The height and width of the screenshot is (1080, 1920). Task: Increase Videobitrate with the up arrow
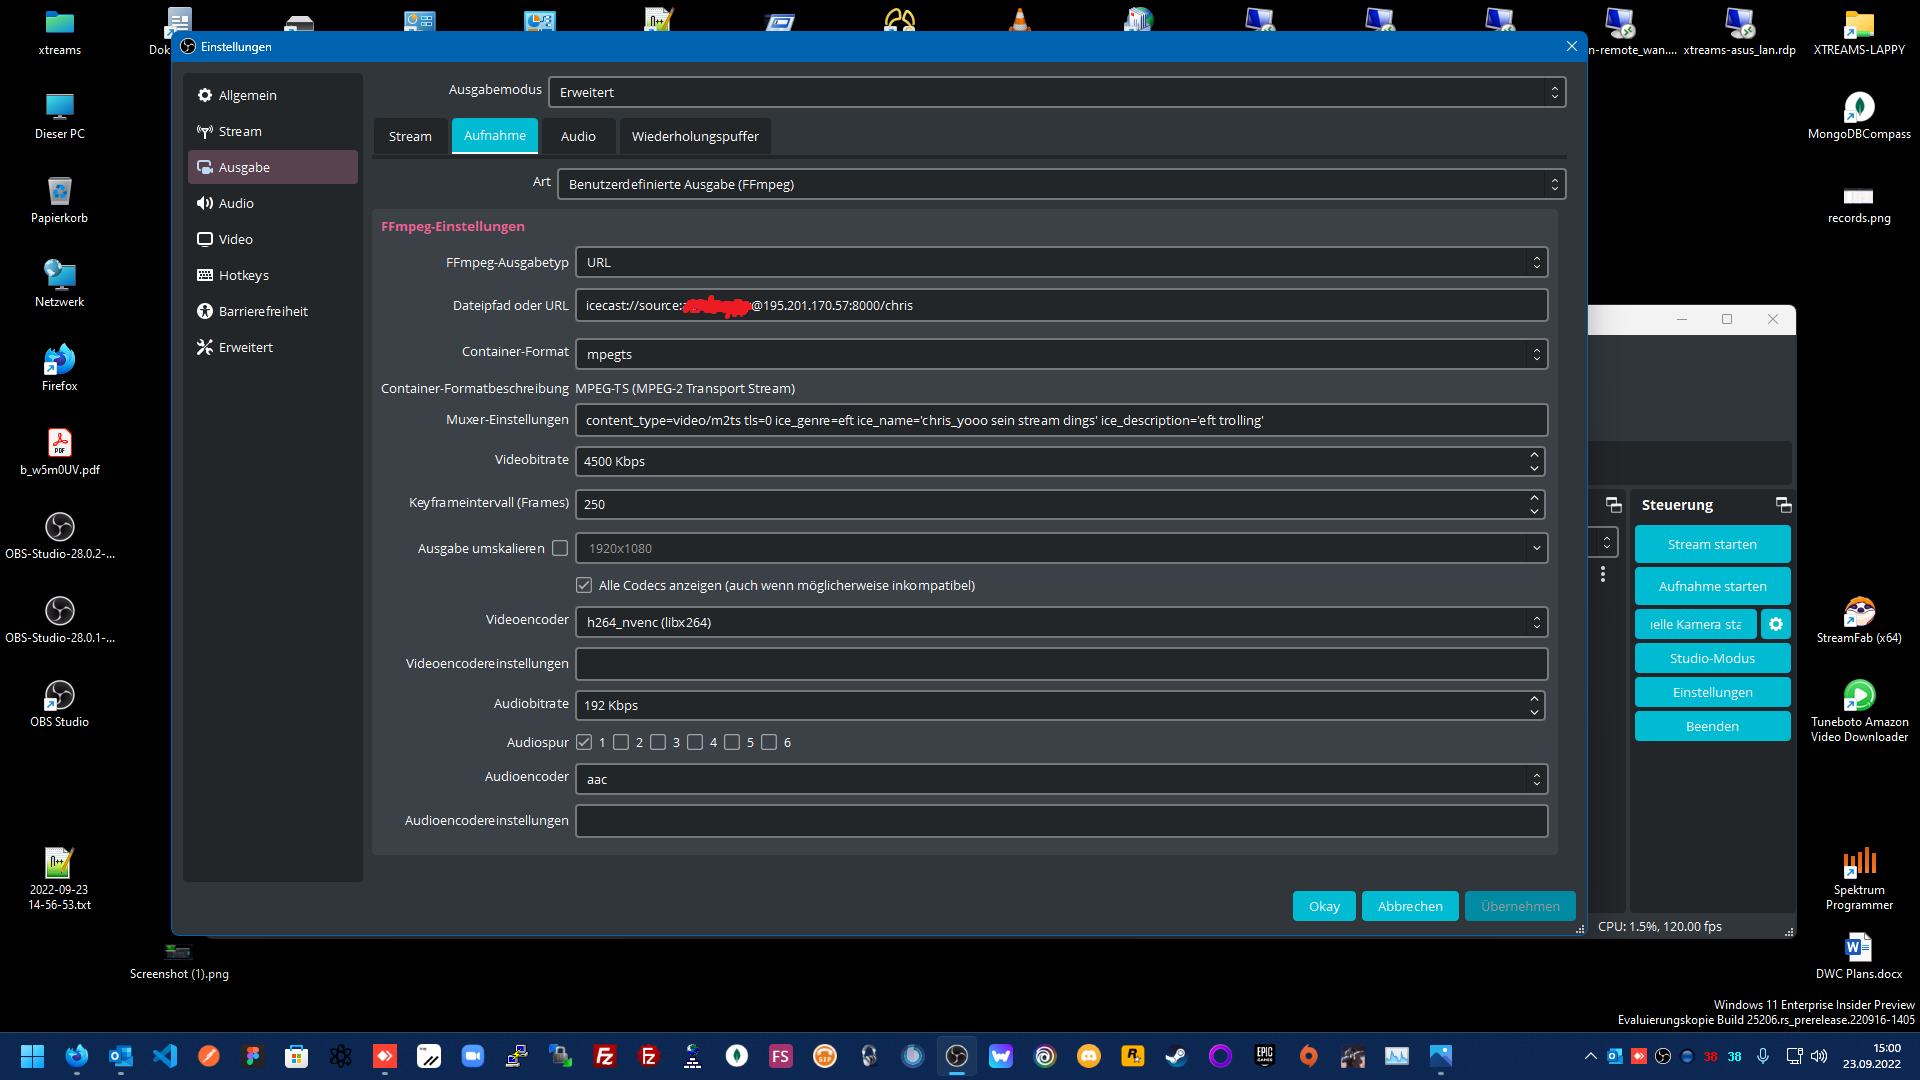pyautogui.click(x=1534, y=455)
